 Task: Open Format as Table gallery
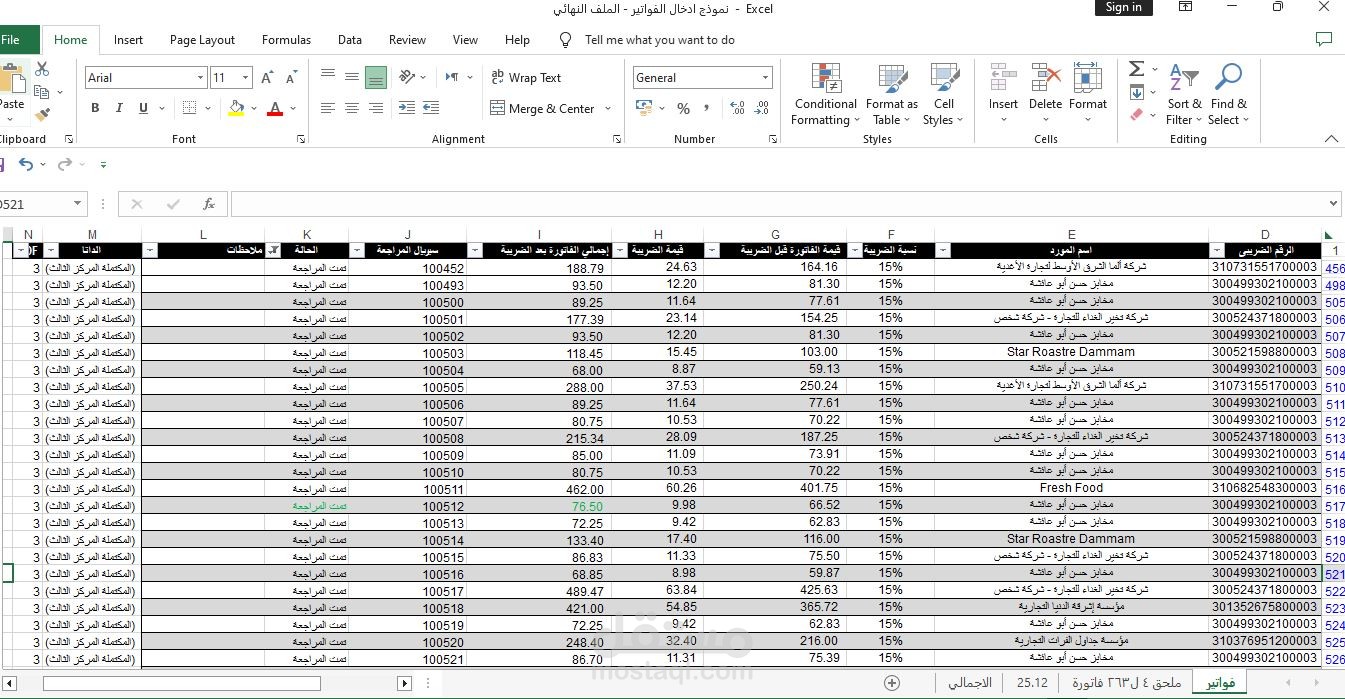[x=891, y=95]
